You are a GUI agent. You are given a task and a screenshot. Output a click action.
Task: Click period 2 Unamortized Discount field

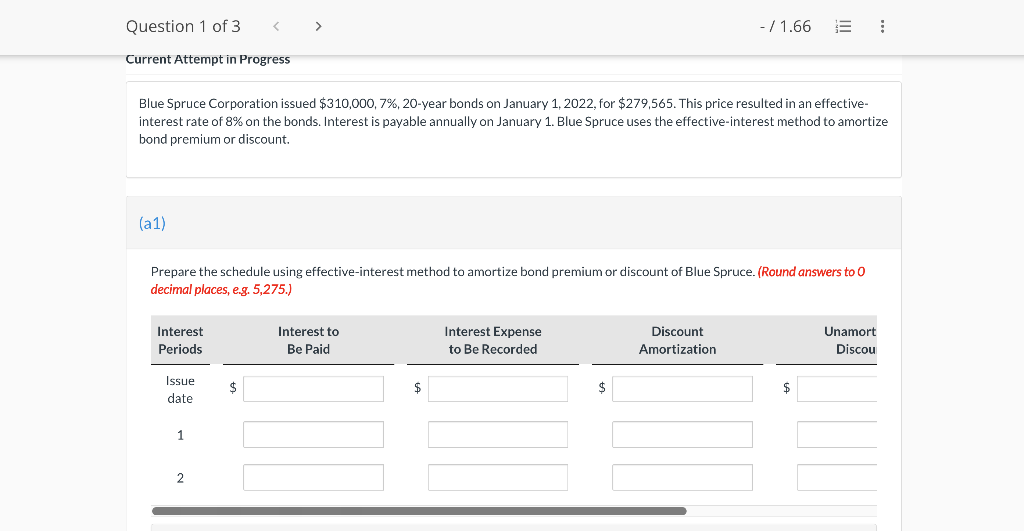837,477
